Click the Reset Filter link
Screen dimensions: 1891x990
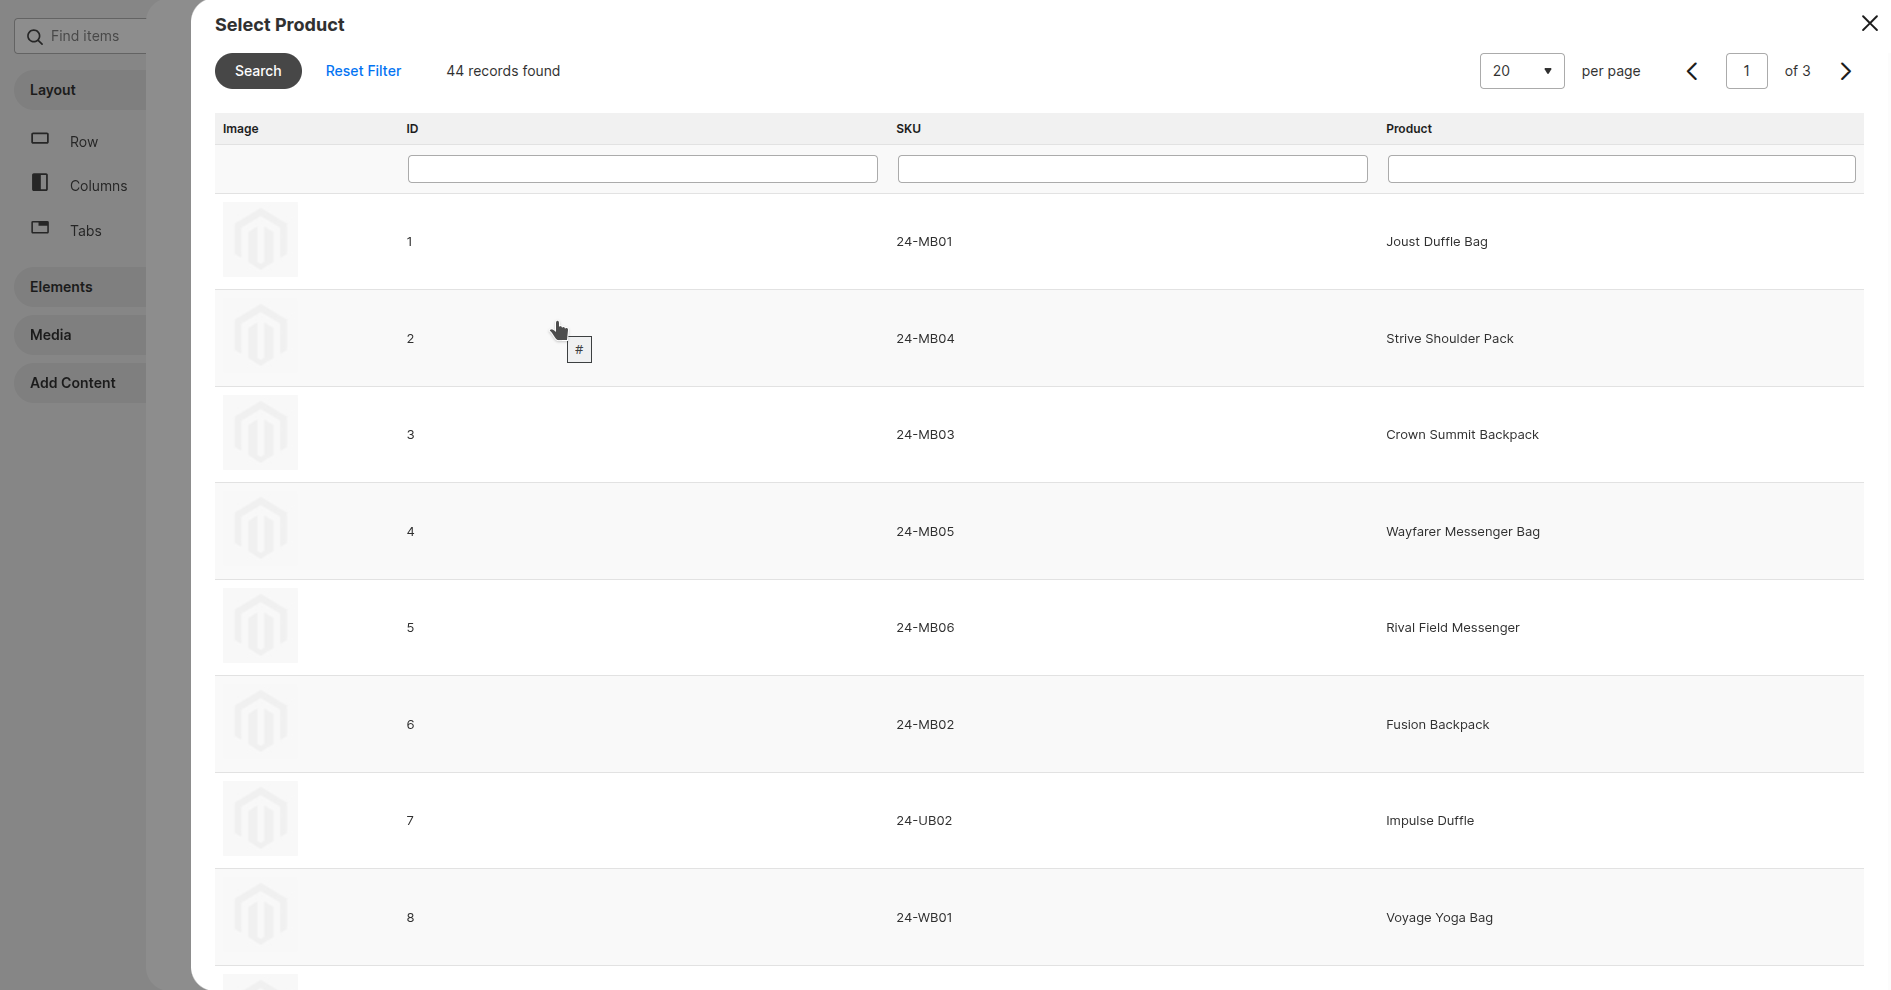(363, 71)
